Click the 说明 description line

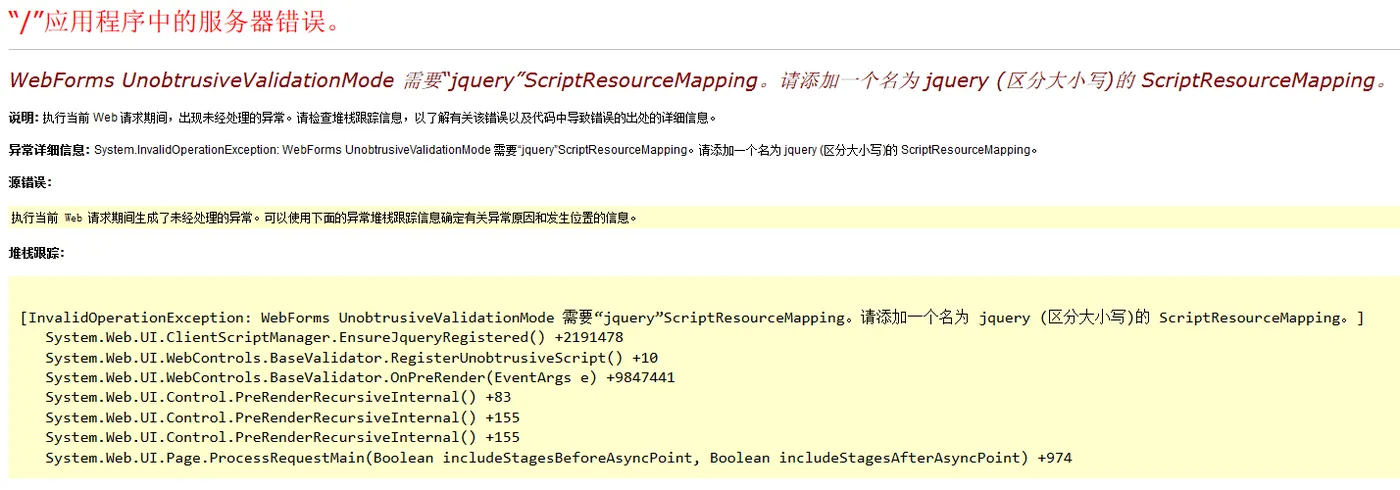click(x=363, y=117)
